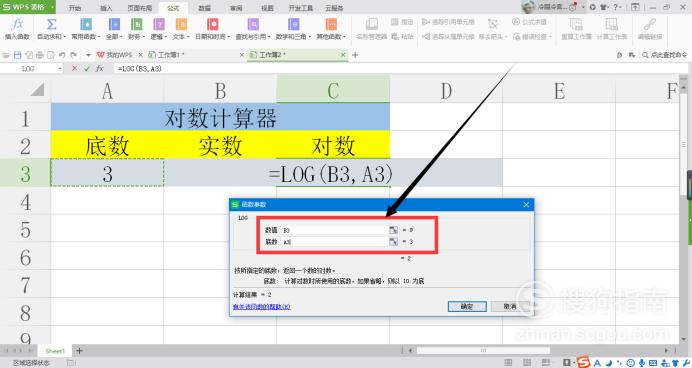Click the AutoSum sigma icon
The height and width of the screenshot is (368, 692).
pyautogui.click(x=51, y=24)
